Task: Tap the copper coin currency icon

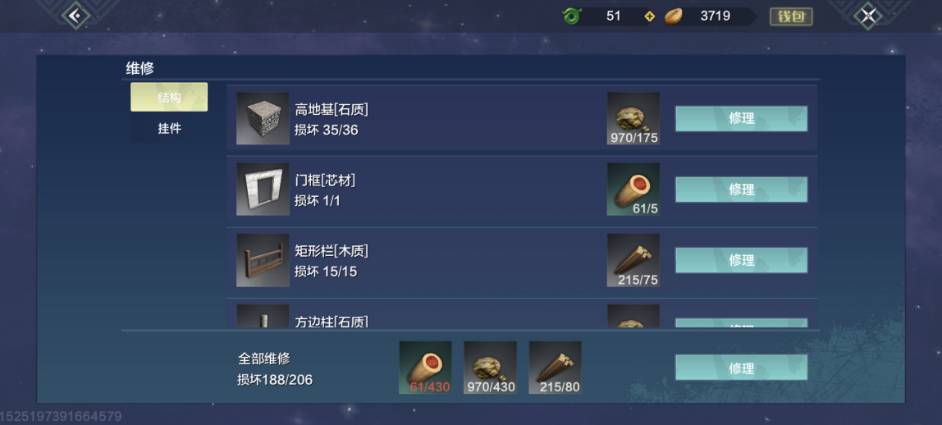Action: pyautogui.click(x=673, y=16)
